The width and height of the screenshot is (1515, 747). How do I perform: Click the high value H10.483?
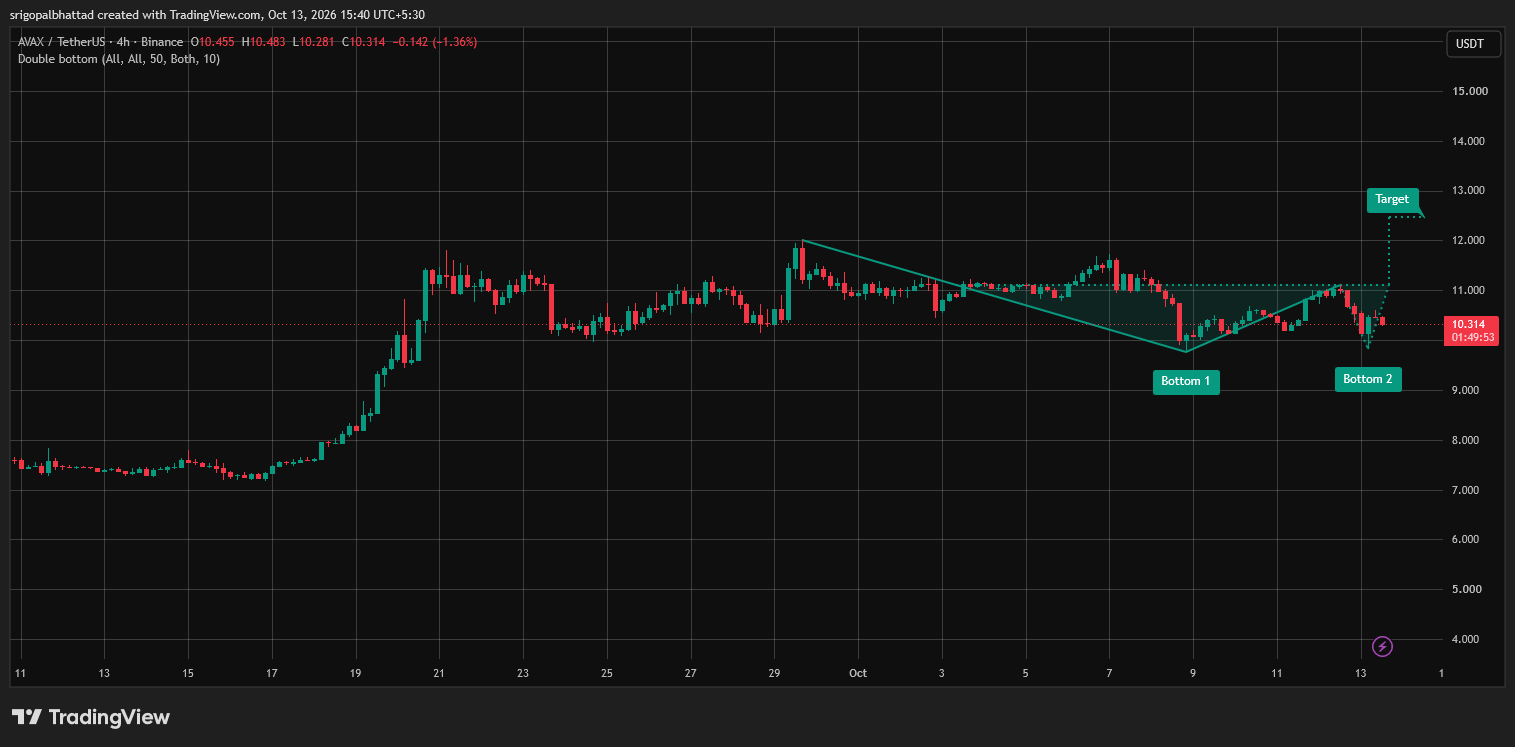click(x=262, y=42)
